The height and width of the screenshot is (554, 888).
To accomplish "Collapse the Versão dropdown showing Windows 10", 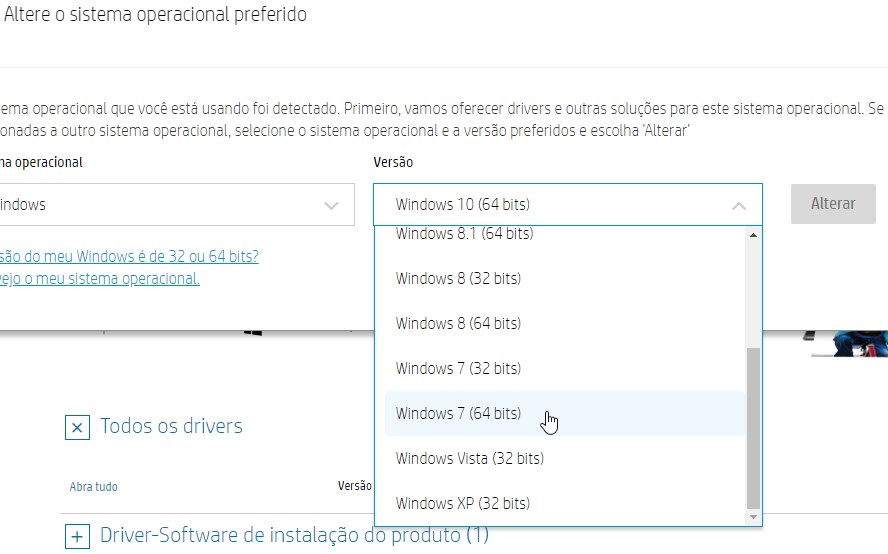I will point(567,204).
